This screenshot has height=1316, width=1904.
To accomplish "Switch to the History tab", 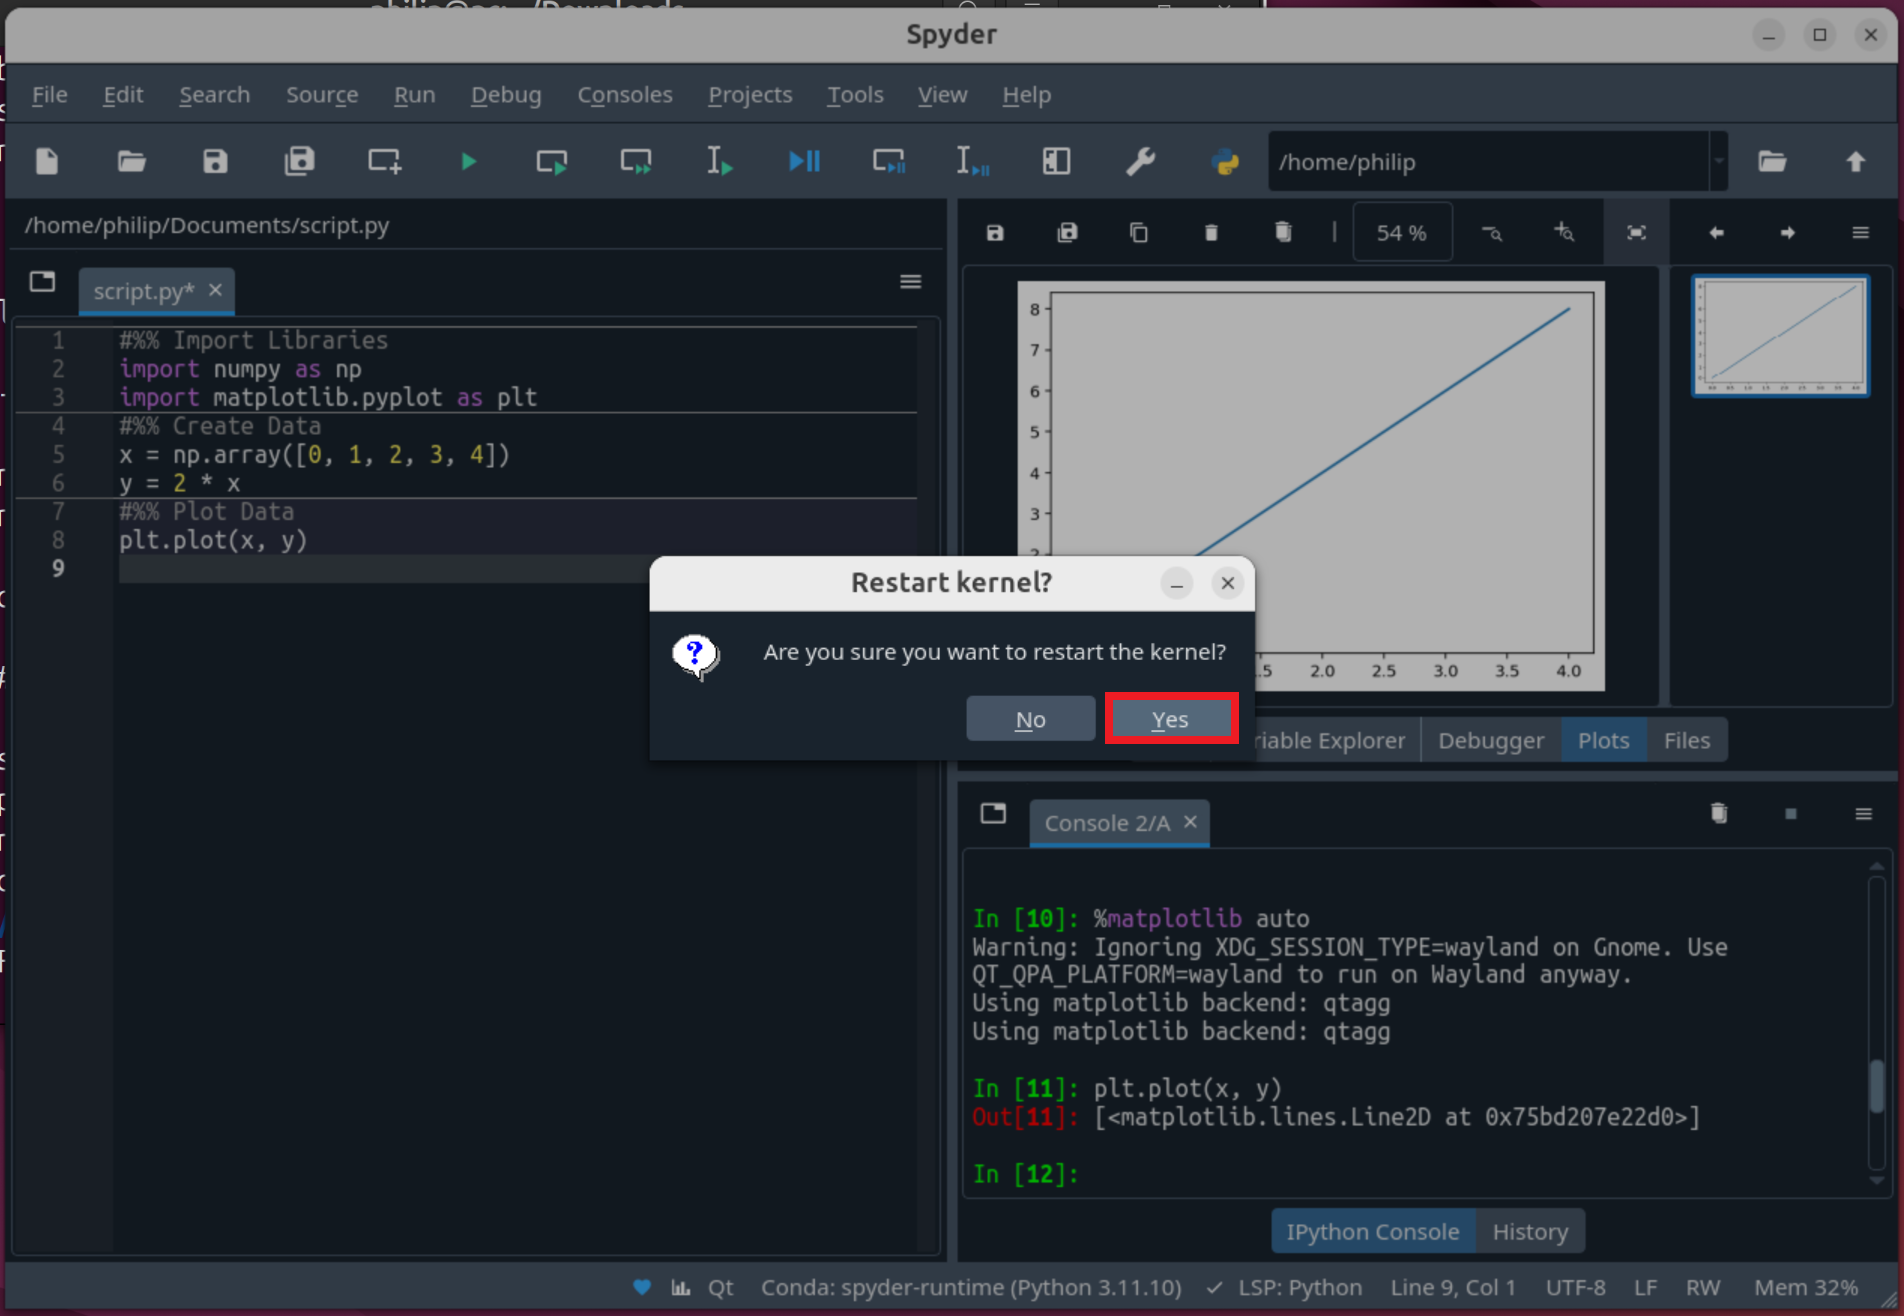I will click(x=1530, y=1232).
